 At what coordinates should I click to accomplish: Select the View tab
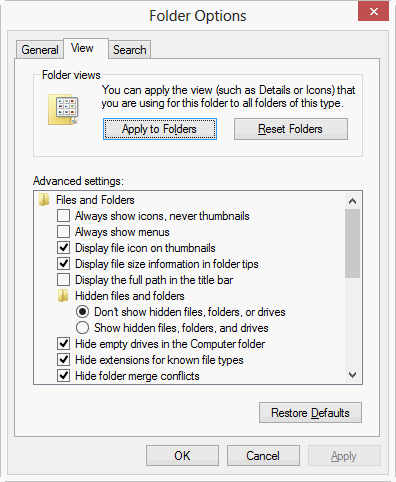click(86, 48)
